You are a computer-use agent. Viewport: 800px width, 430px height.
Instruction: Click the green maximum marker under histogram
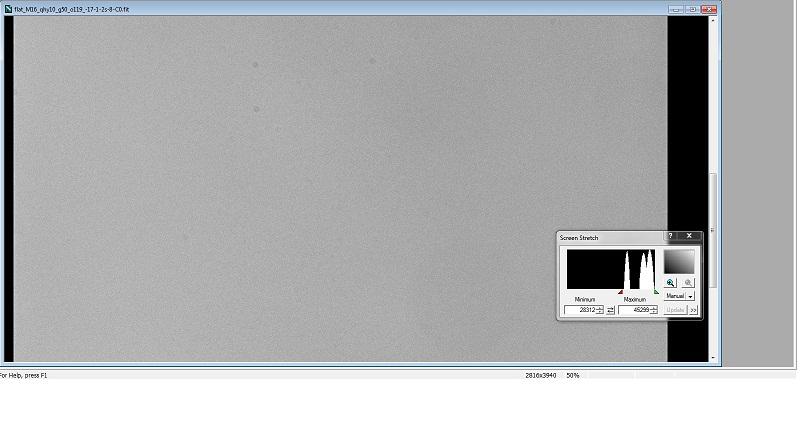point(656,292)
